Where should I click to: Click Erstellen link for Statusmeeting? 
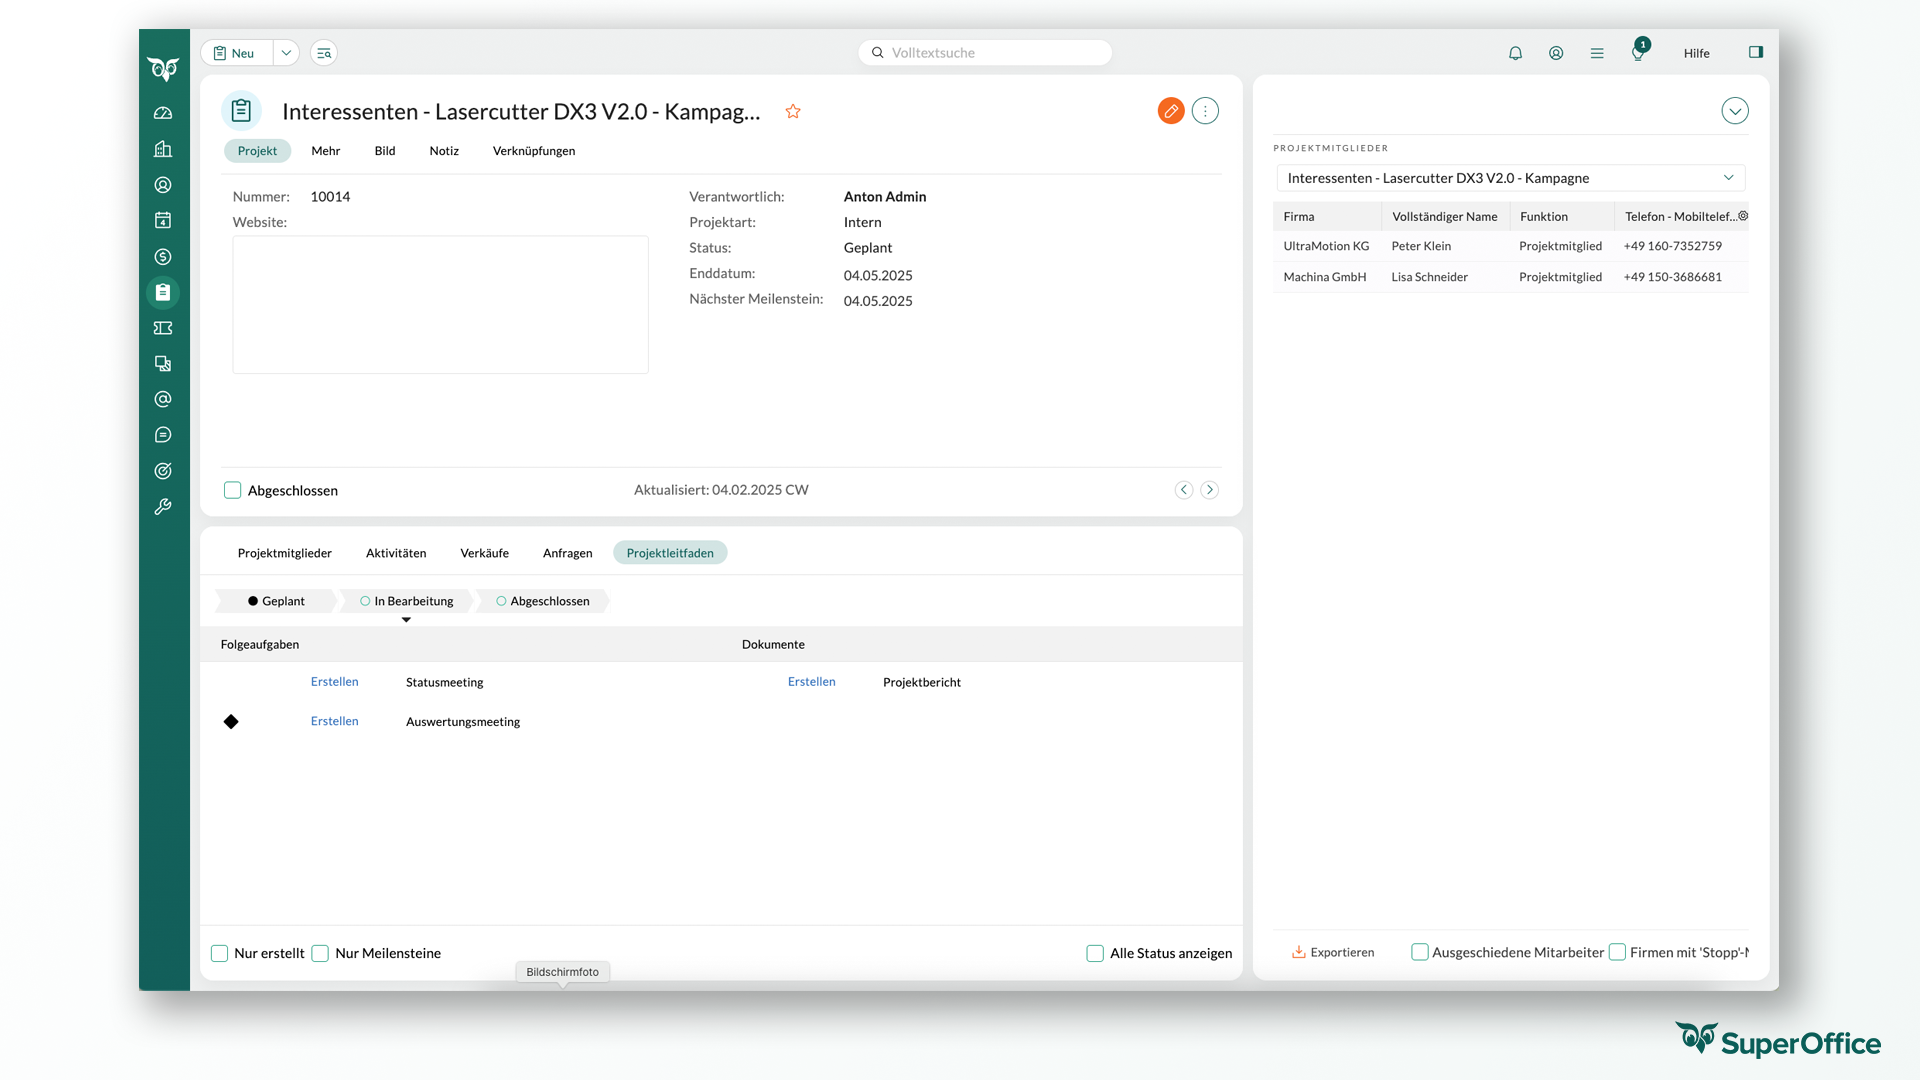[x=334, y=682]
